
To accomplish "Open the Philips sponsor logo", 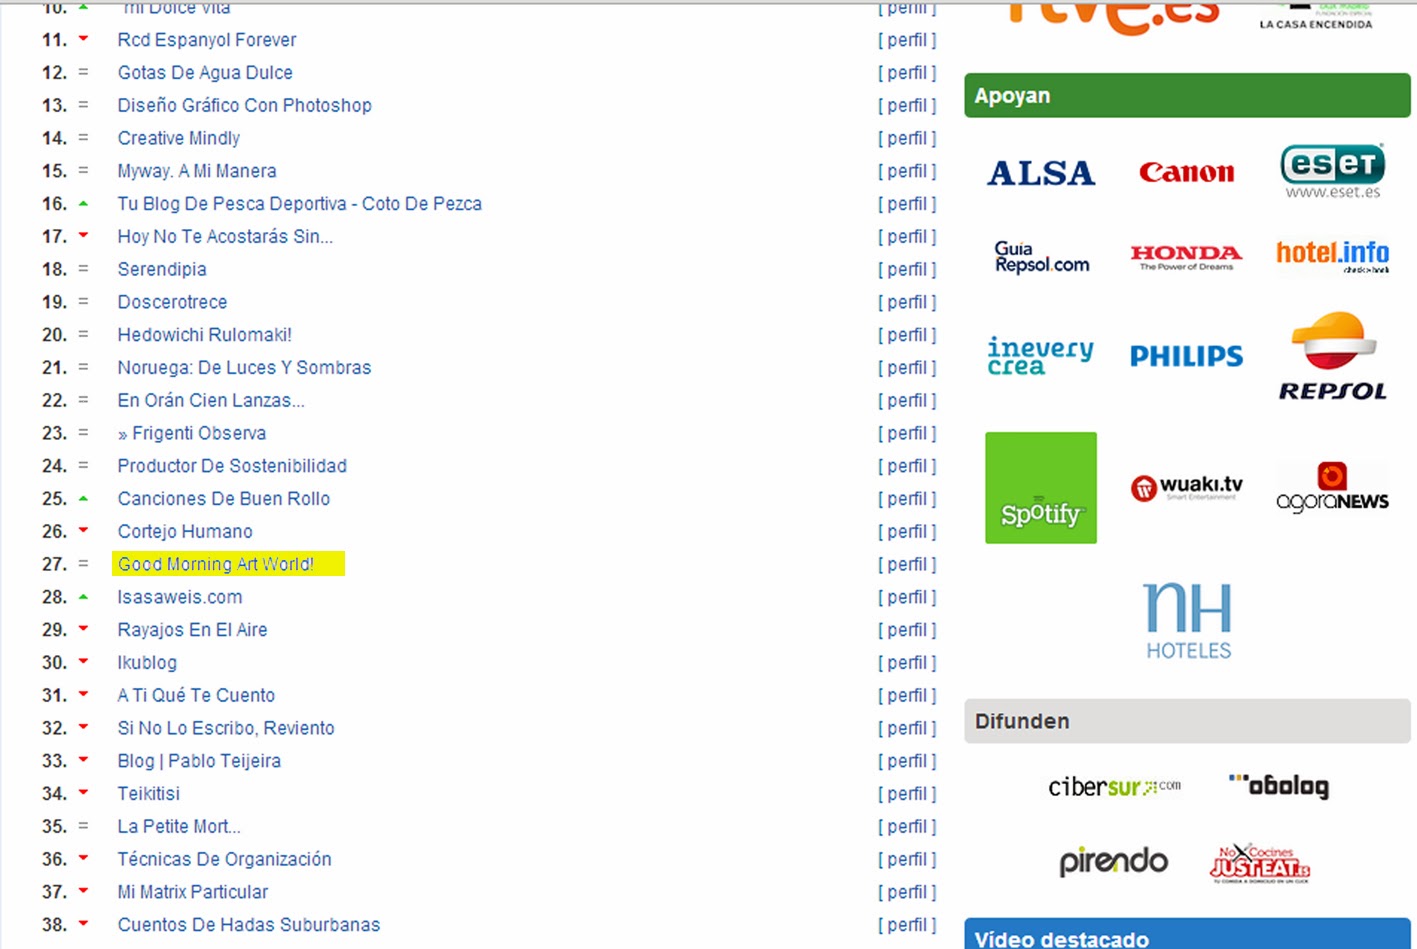I will point(1187,356).
